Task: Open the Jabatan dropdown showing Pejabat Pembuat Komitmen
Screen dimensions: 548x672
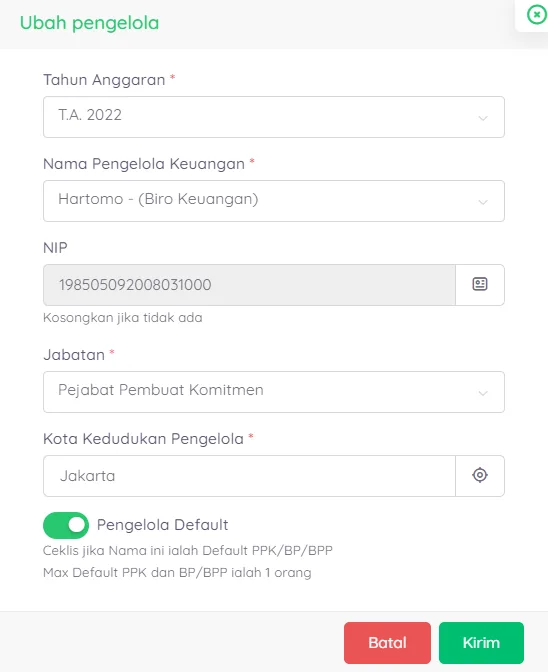Action: pyautogui.click(x=274, y=392)
